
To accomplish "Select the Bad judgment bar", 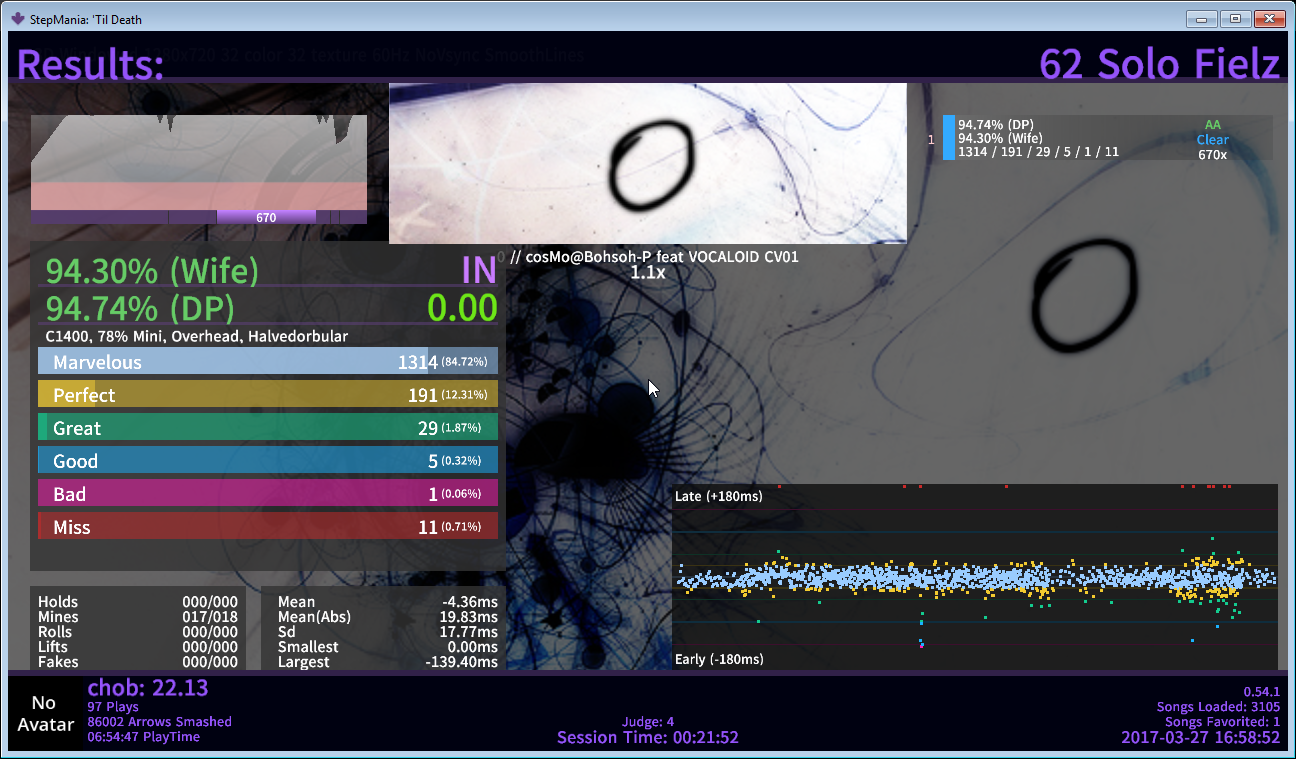I will pos(267,494).
